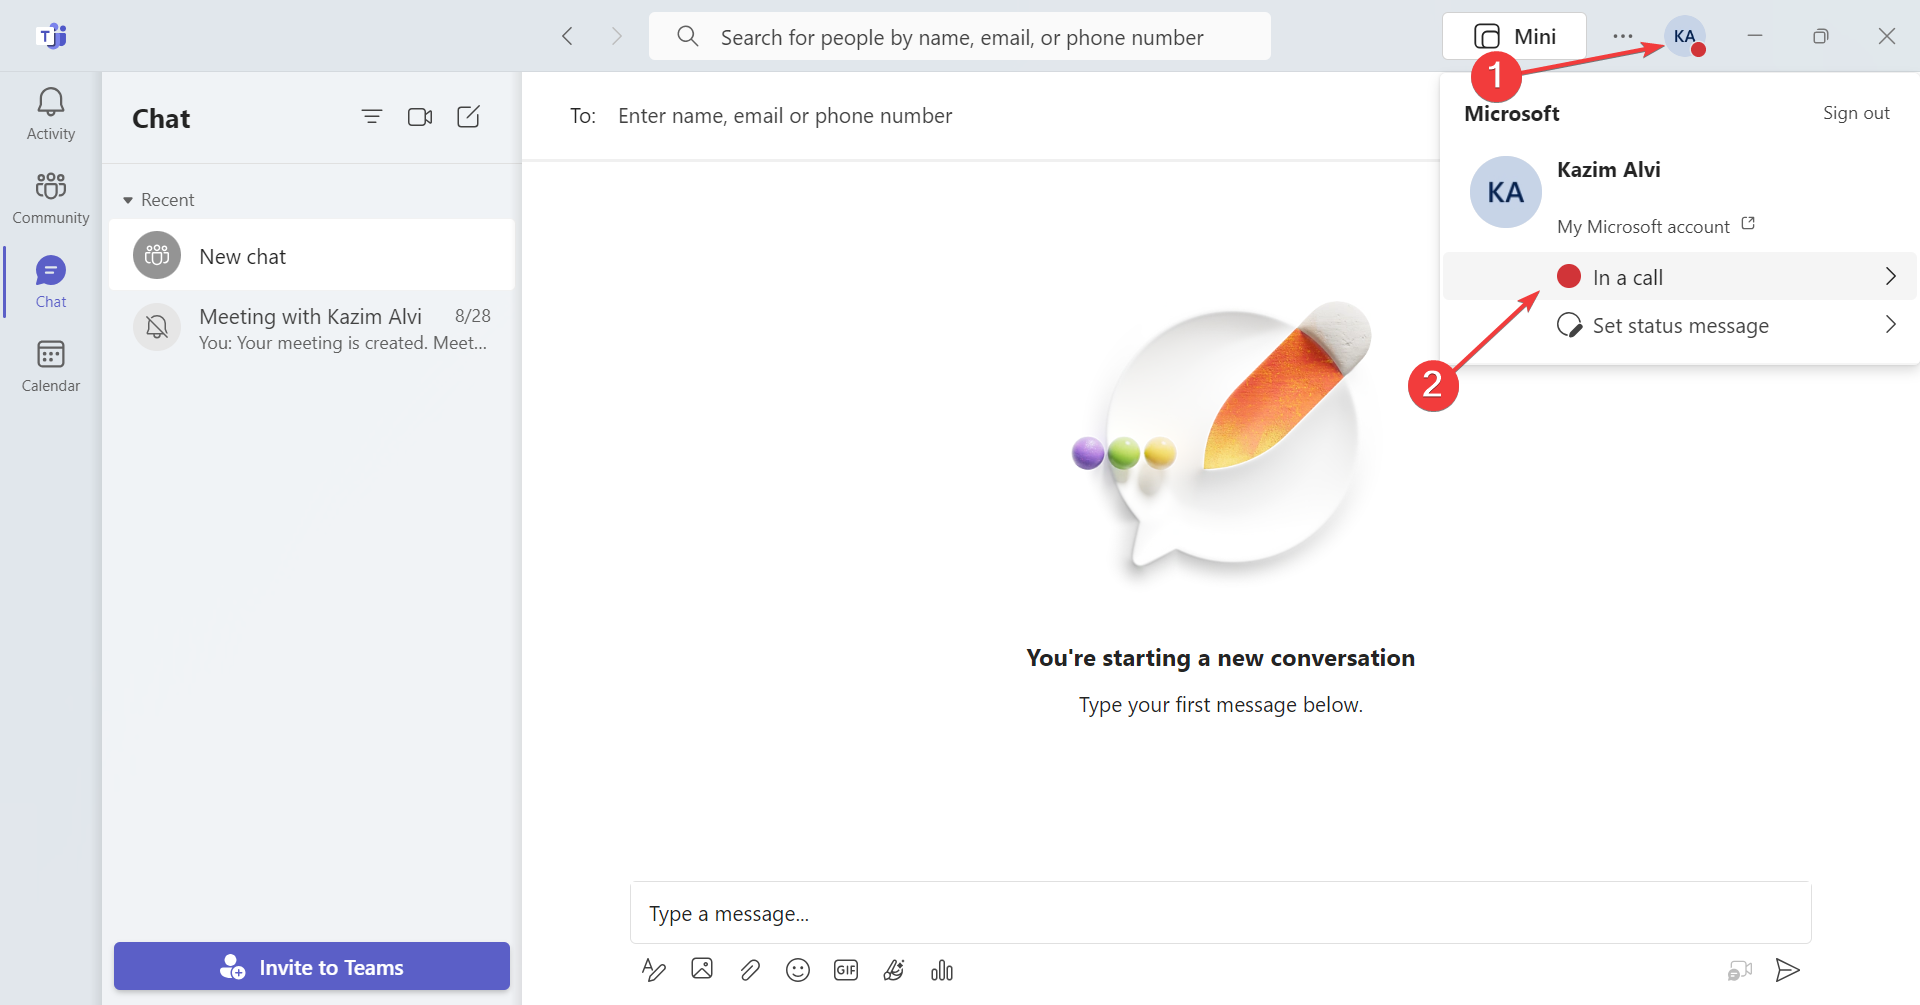Open the emoji picker
The width and height of the screenshot is (1920, 1005).
pos(798,970)
